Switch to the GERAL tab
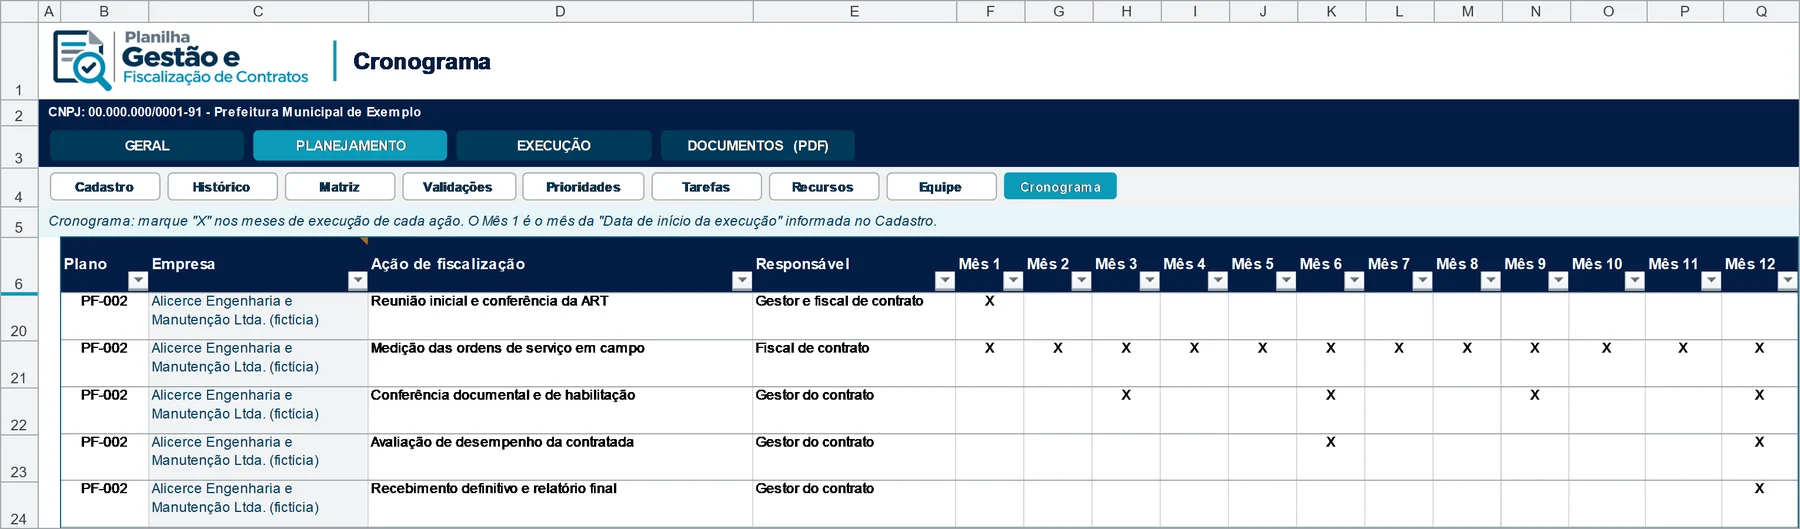1800x529 pixels. click(147, 145)
